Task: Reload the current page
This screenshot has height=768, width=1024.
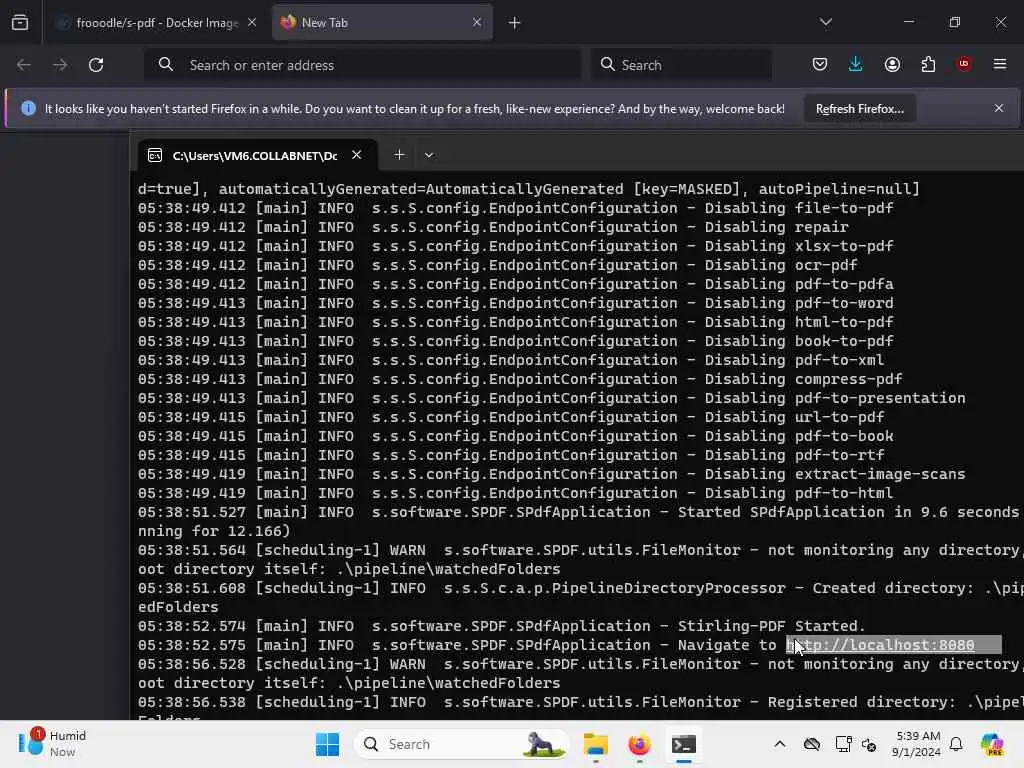Action: (x=96, y=65)
